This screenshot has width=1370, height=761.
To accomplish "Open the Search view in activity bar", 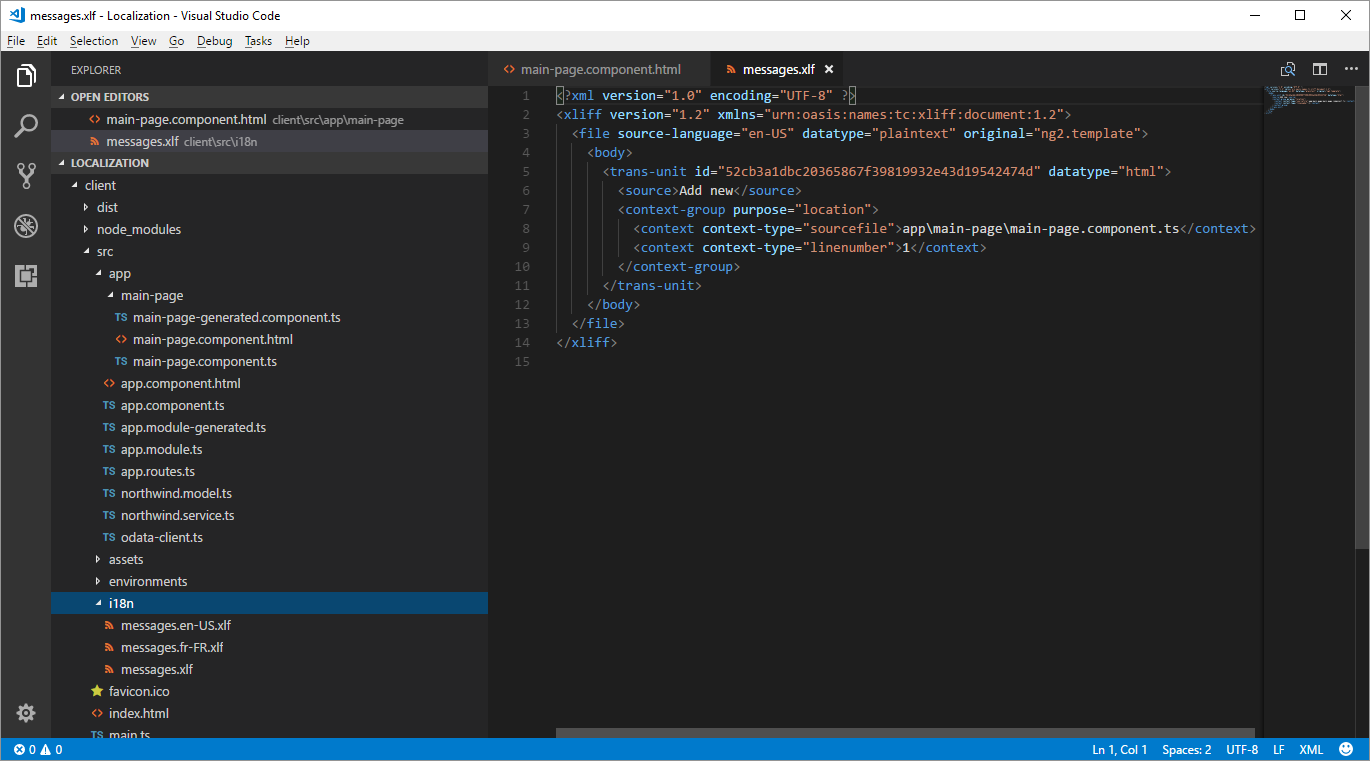I will (x=26, y=126).
